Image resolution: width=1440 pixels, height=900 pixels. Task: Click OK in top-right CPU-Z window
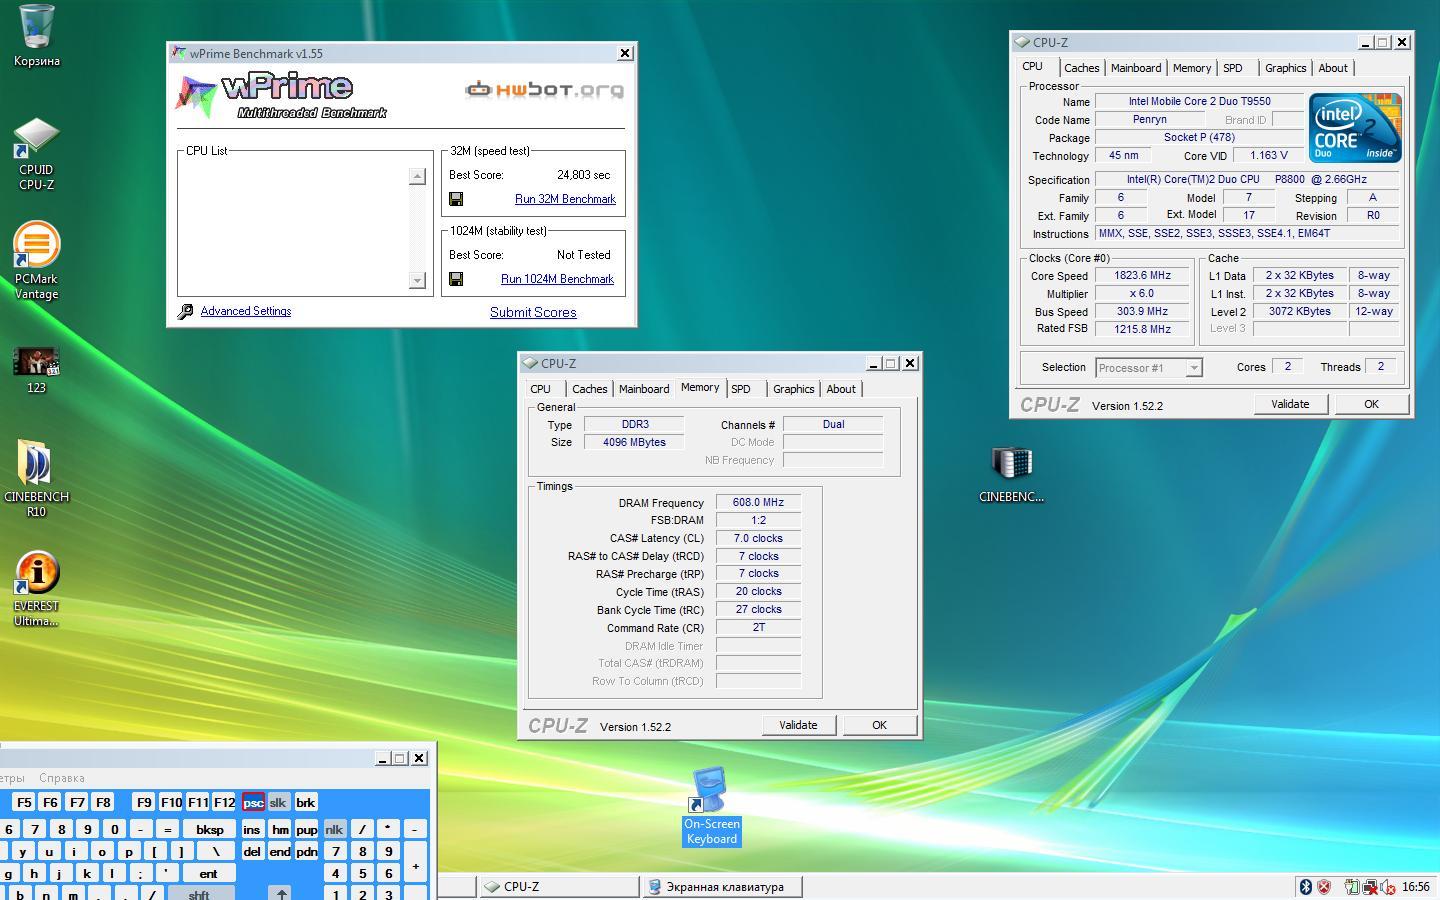click(1371, 404)
